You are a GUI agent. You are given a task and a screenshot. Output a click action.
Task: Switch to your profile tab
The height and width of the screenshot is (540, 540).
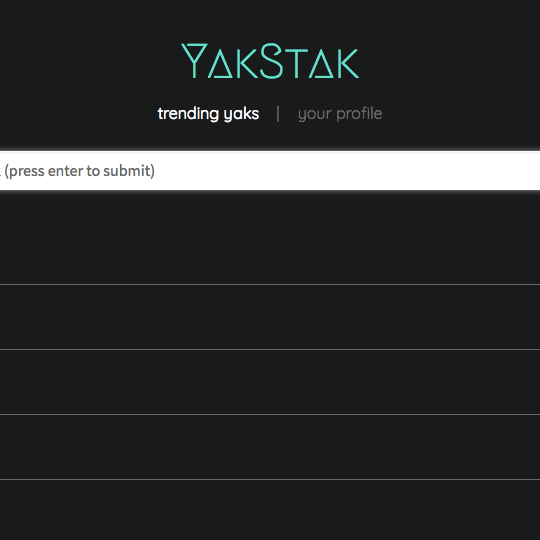pyautogui.click(x=340, y=114)
